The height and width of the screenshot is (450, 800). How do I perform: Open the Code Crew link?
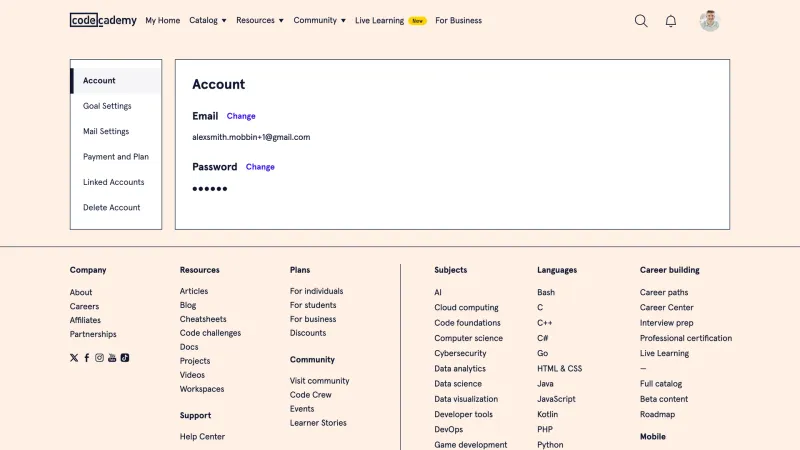[x=311, y=395]
